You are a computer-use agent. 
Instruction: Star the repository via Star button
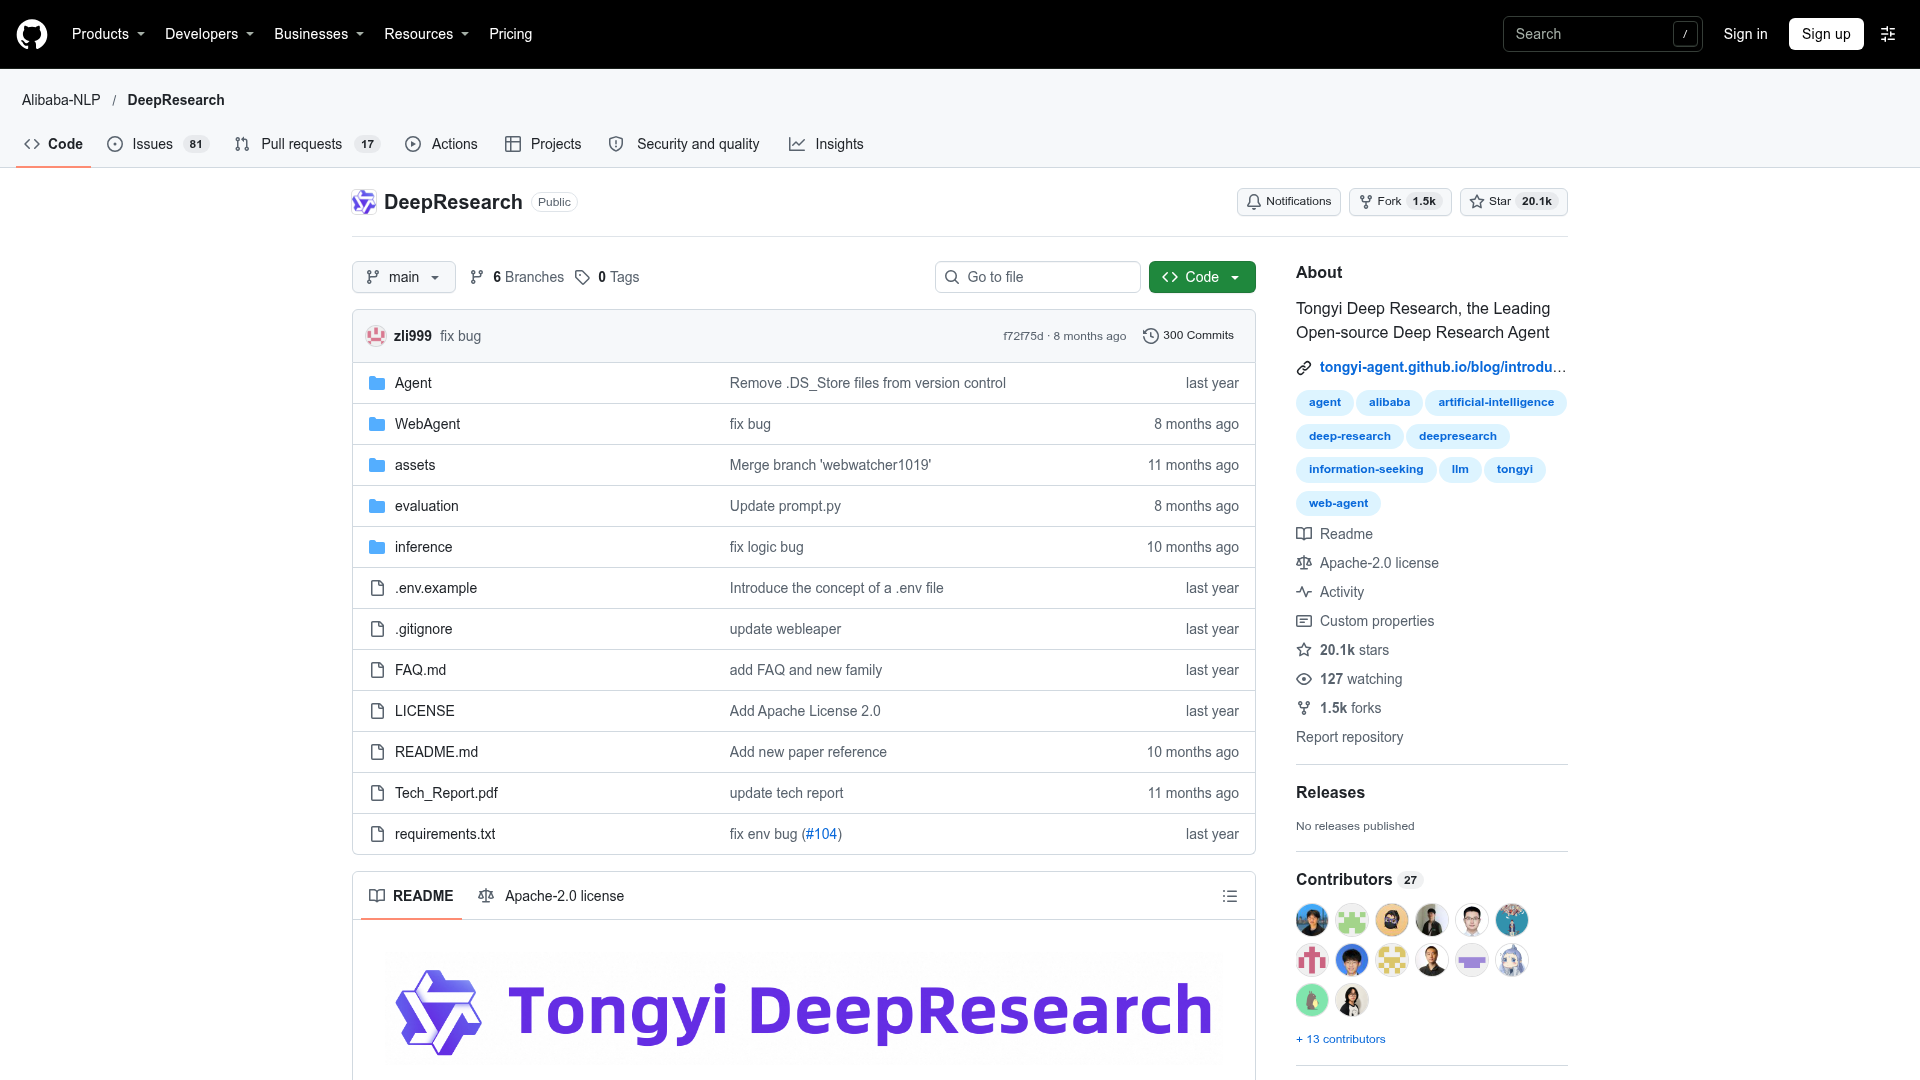pos(1514,202)
